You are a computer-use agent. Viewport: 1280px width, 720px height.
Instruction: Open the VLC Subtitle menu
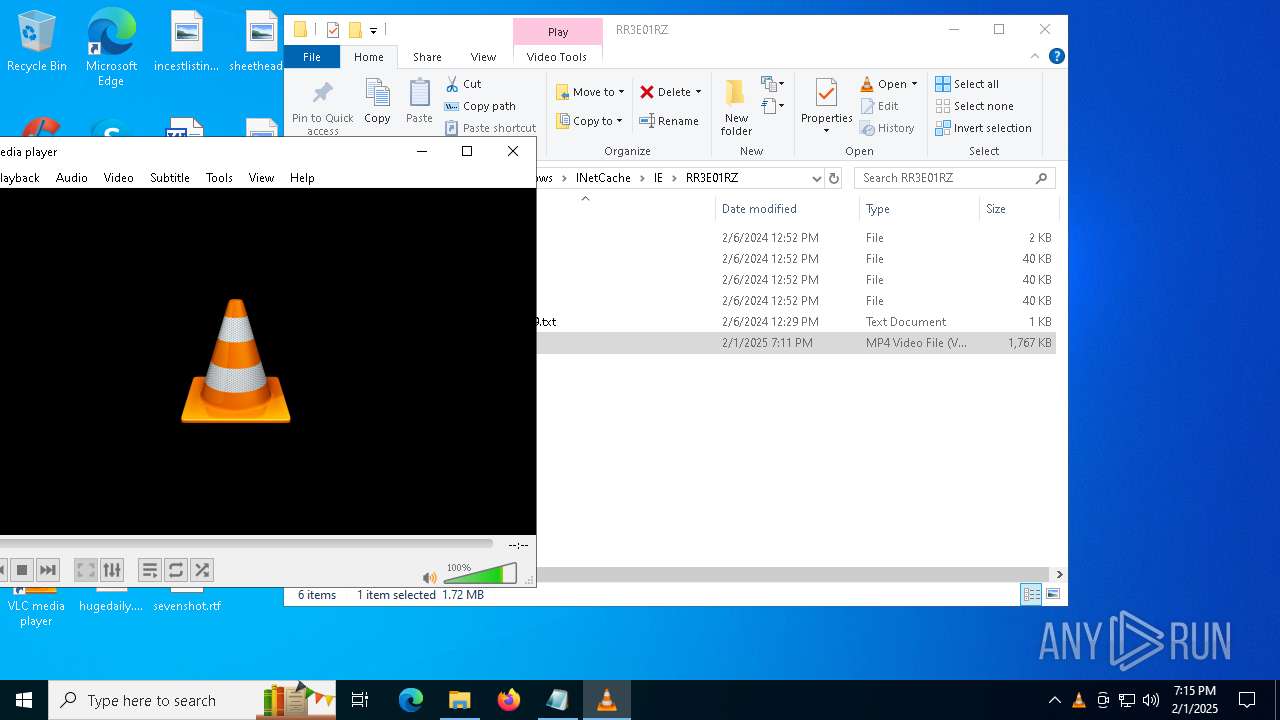coord(170,177)
